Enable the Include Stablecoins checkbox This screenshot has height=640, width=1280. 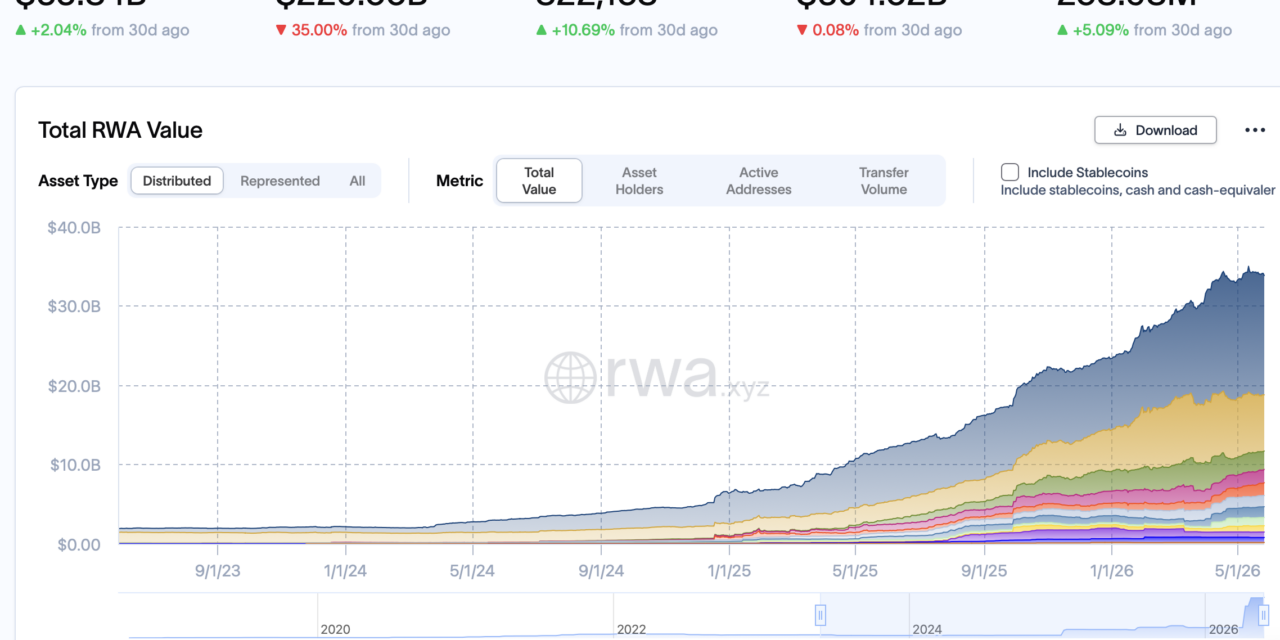[1010, 172]
